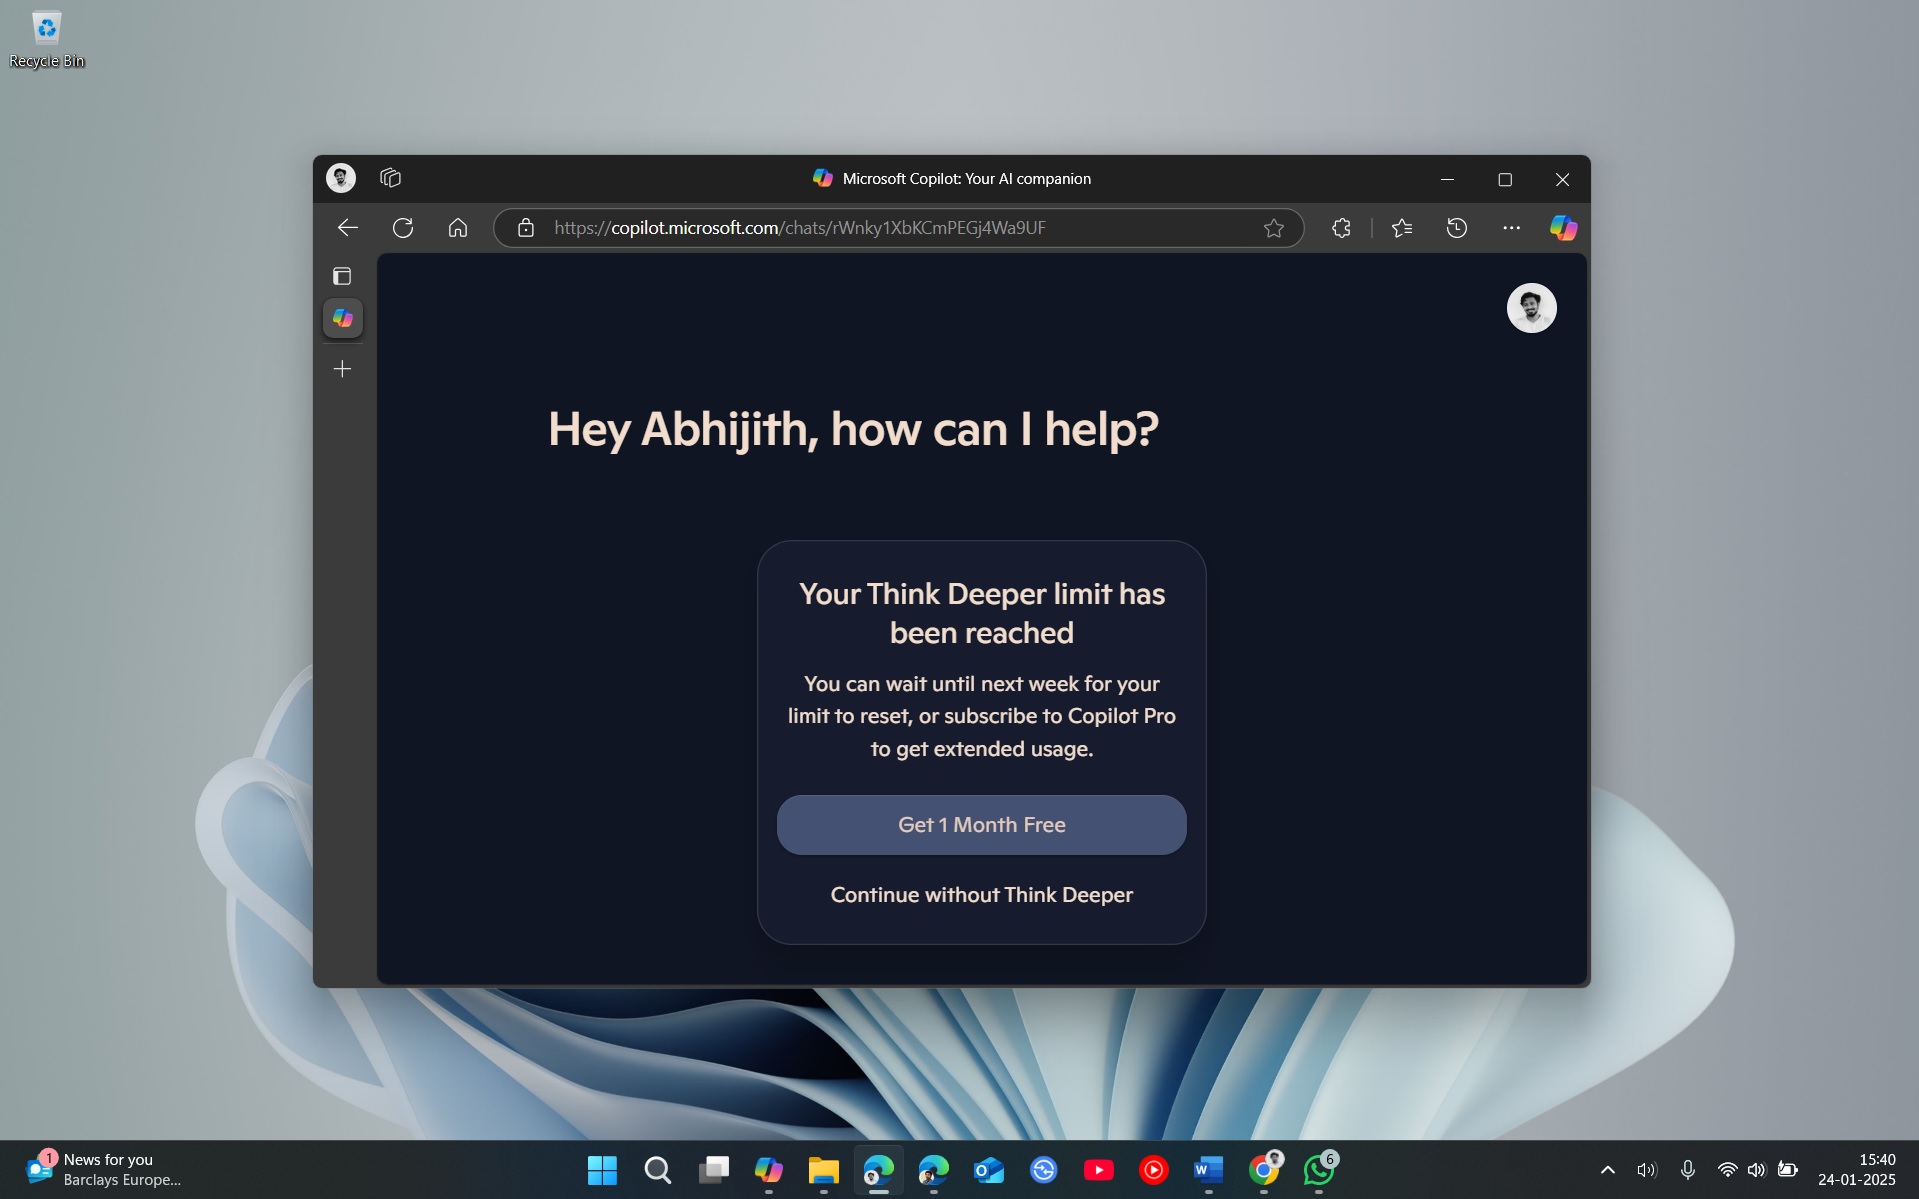Open WhatsApp from the taskbar
1919x1199 pixels.
pyautogui.click(x=1319, y=1170)
